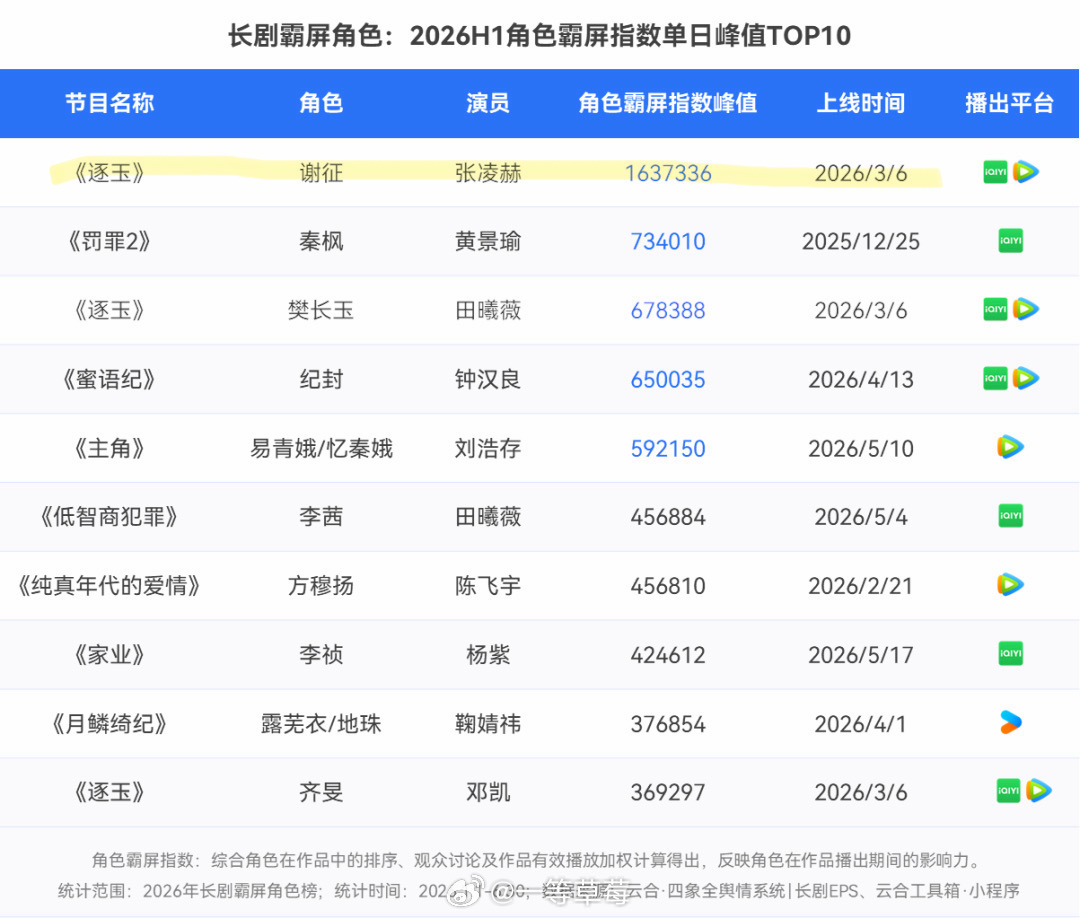
Task: Select the actor name 钟汉良
Action: point(488,379)
